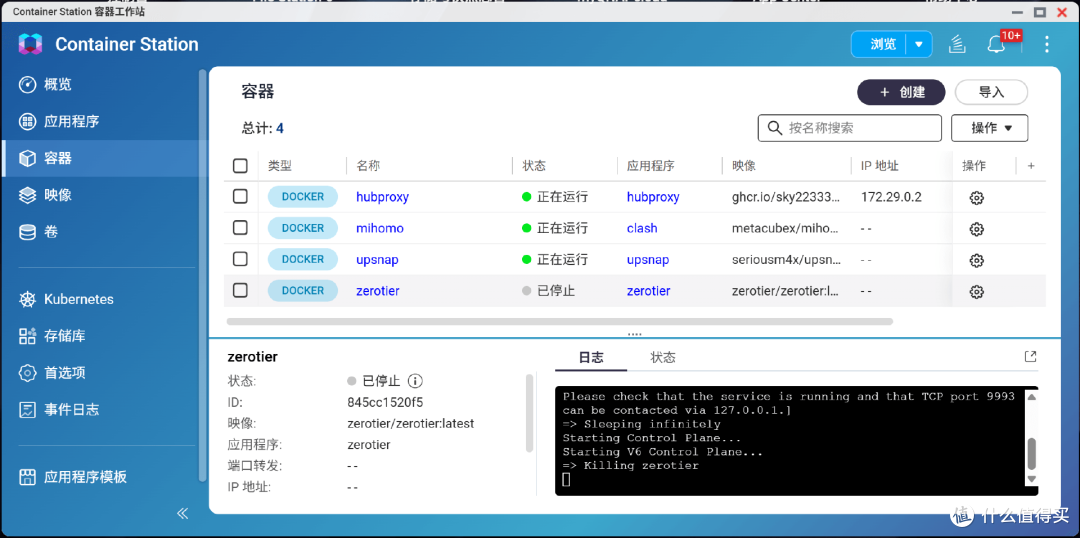The width and height of the screenshot is (1080, 538).
Task: Click the search magnifier icon
Action: tap(774, 128)
